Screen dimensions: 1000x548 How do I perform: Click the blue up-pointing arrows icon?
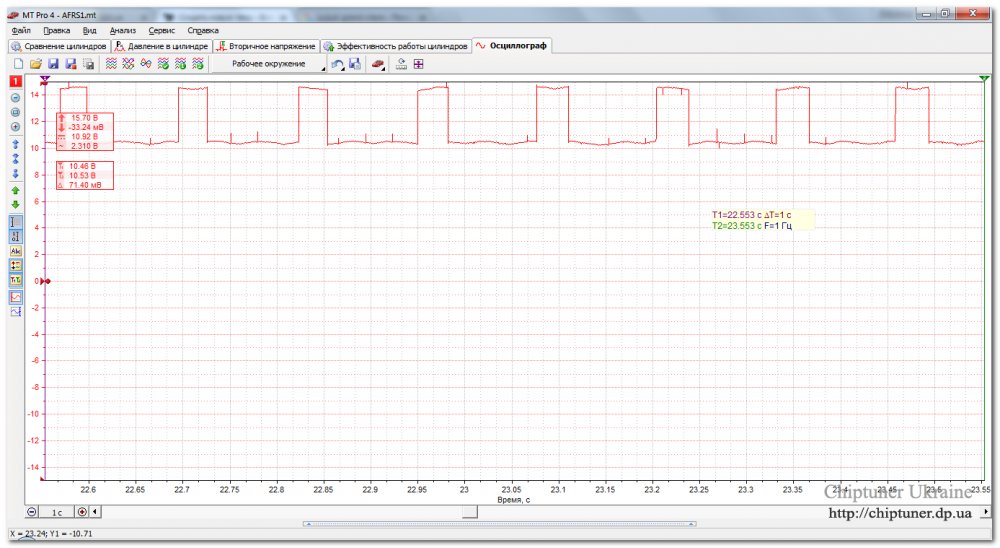coord(15,144)
